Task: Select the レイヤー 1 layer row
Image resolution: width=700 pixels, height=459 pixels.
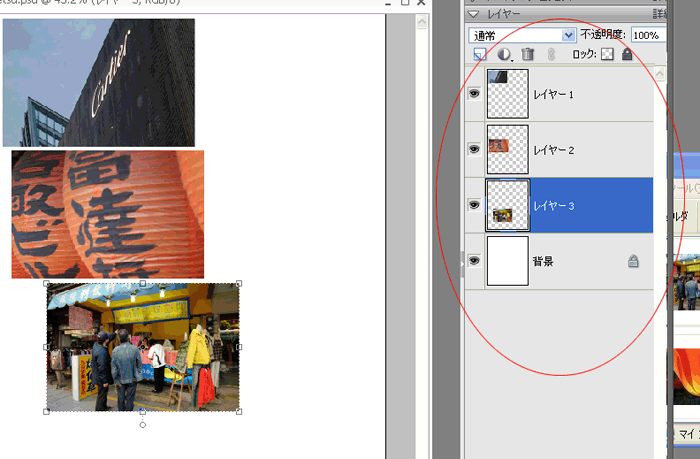Action: coord(590,93)
